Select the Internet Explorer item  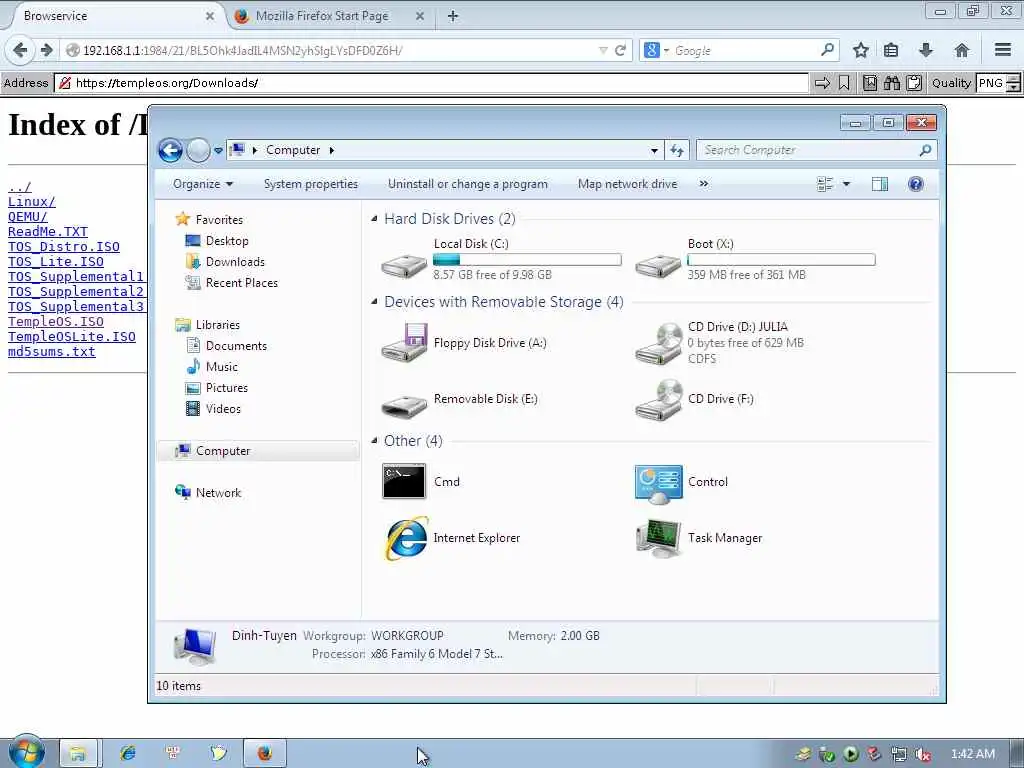point(452,538)
